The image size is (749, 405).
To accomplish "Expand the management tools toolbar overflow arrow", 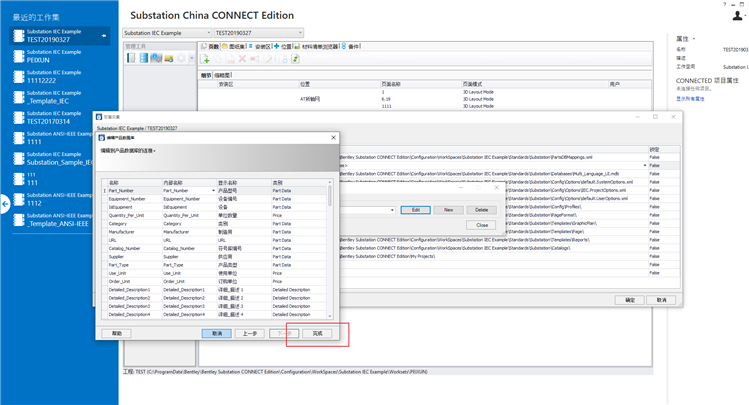I will pyautogui.click(x=192, y=58).
